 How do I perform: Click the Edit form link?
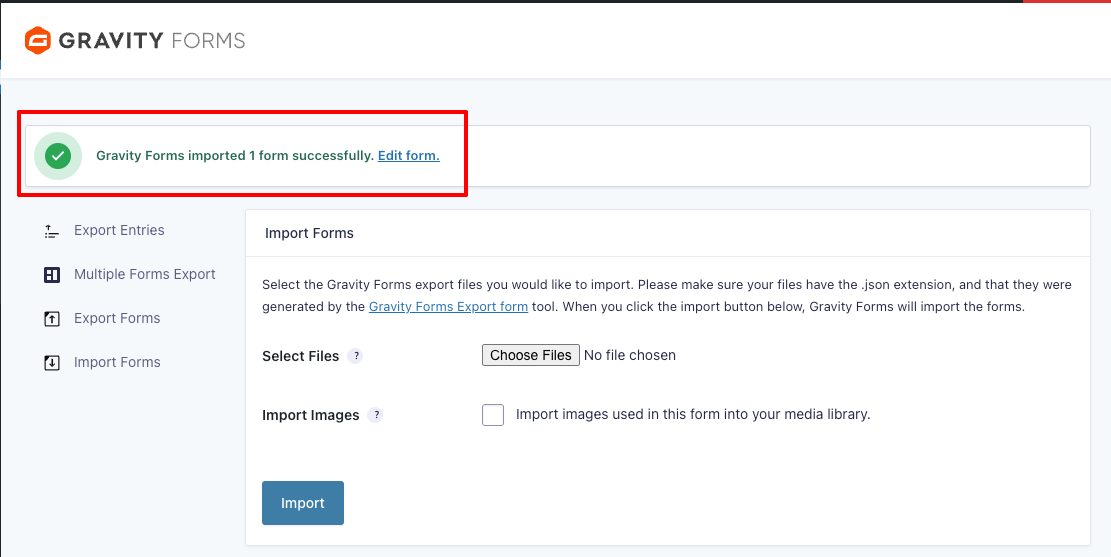coord(409,156)
